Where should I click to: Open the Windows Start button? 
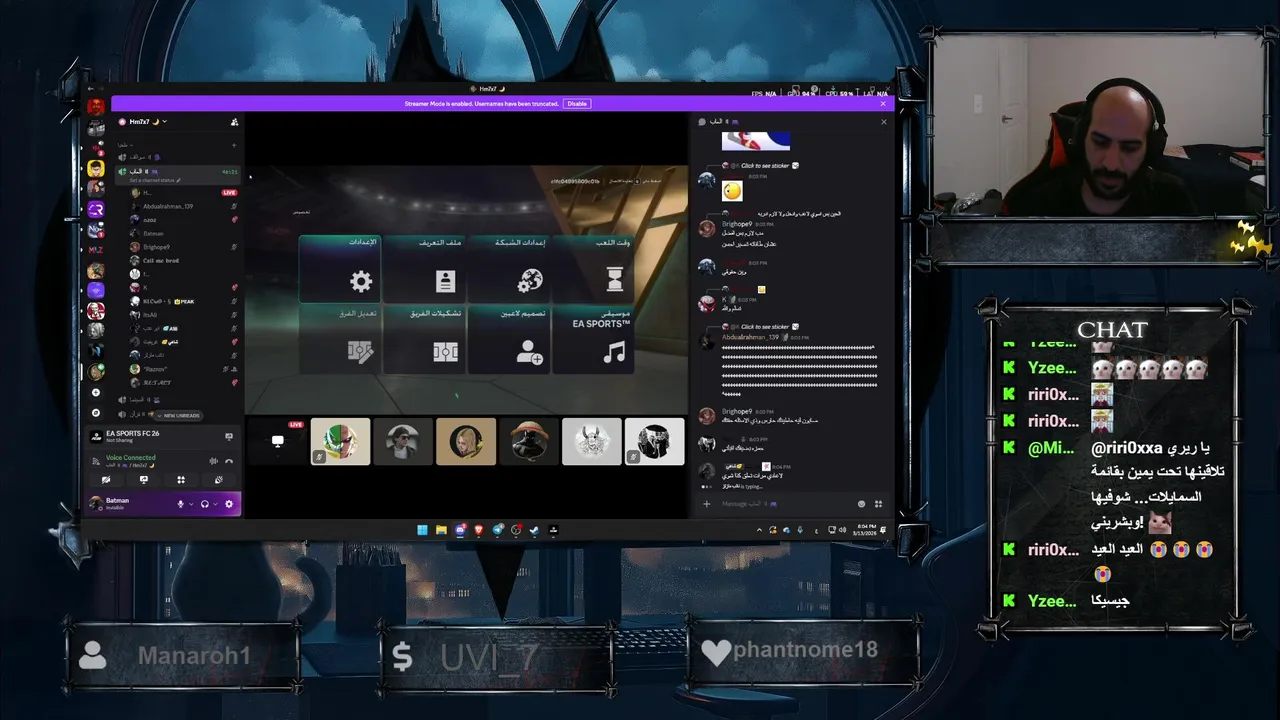421,530
